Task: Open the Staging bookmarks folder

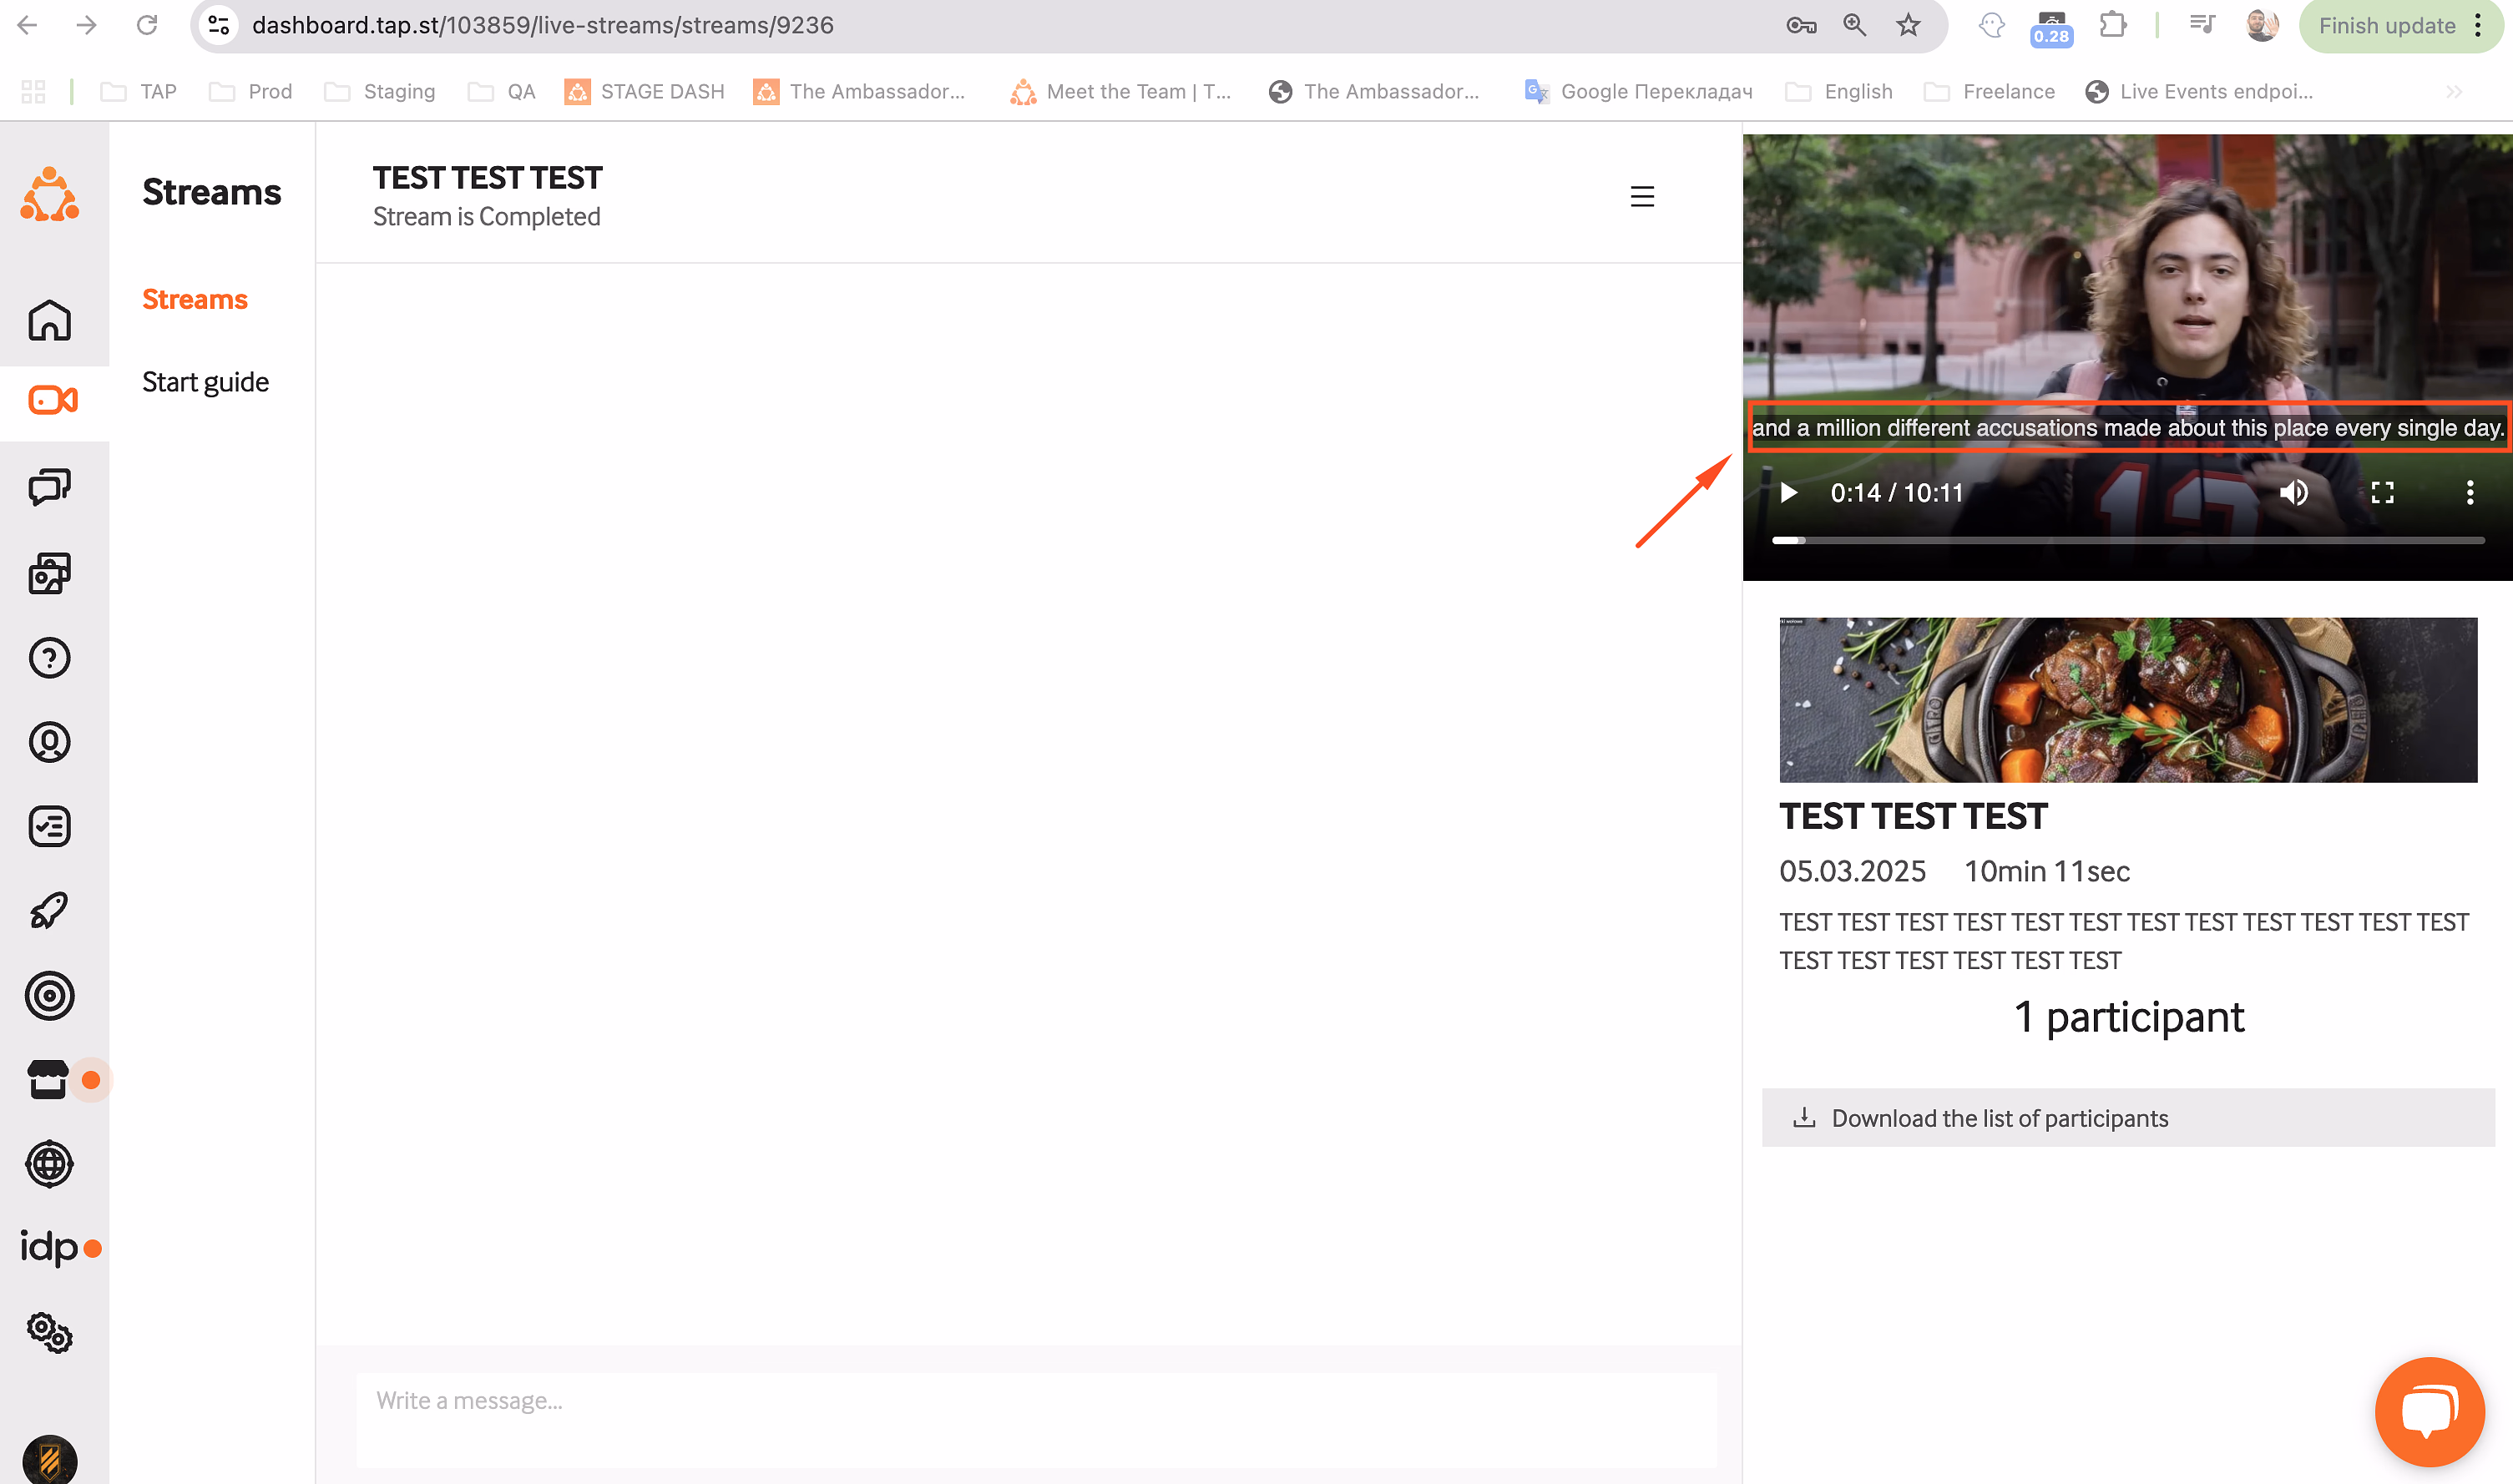Action: [x=380, y=92]
